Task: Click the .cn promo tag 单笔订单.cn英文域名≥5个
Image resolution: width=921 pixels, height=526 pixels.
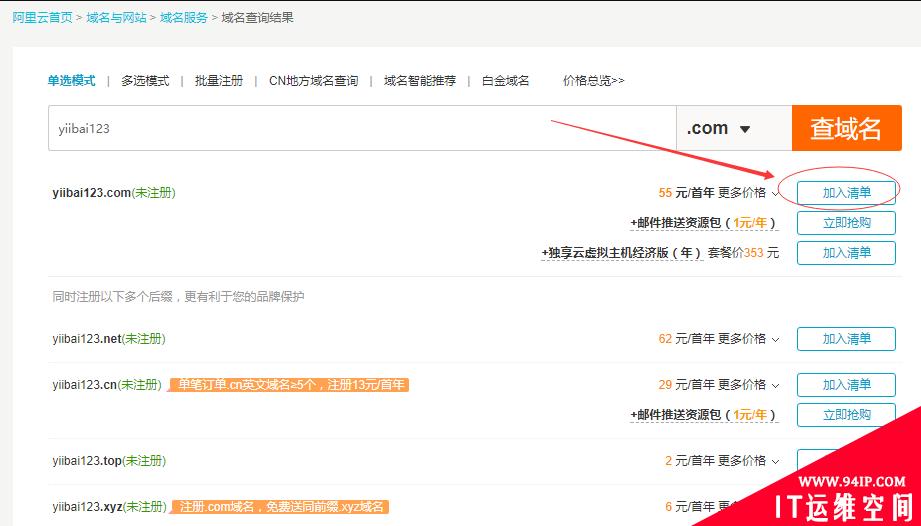Action: 289,385
